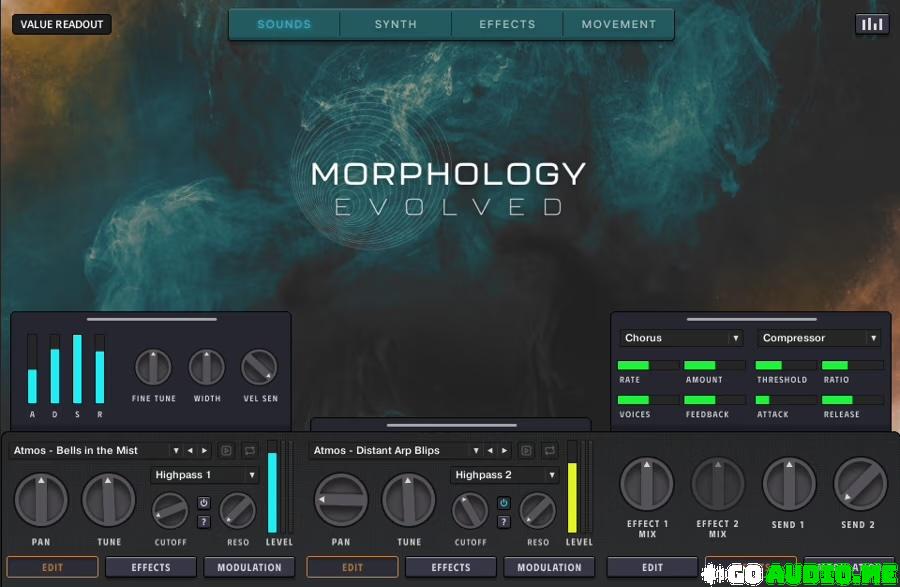Select previous sound arrow for Bells in the Mist

pos(191,451)
